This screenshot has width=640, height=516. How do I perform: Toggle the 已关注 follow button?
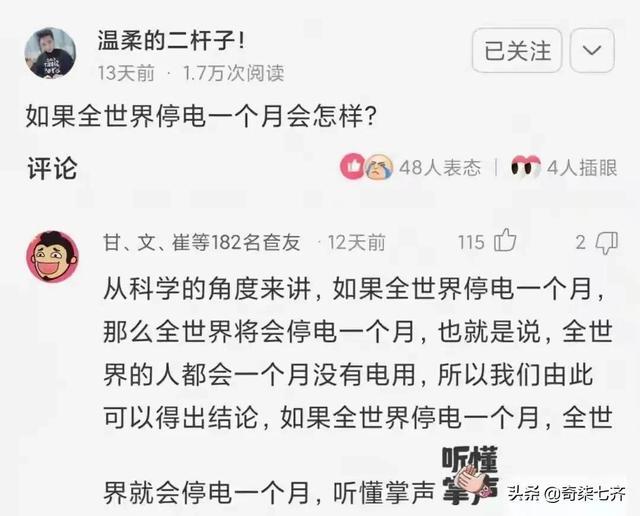517,51
